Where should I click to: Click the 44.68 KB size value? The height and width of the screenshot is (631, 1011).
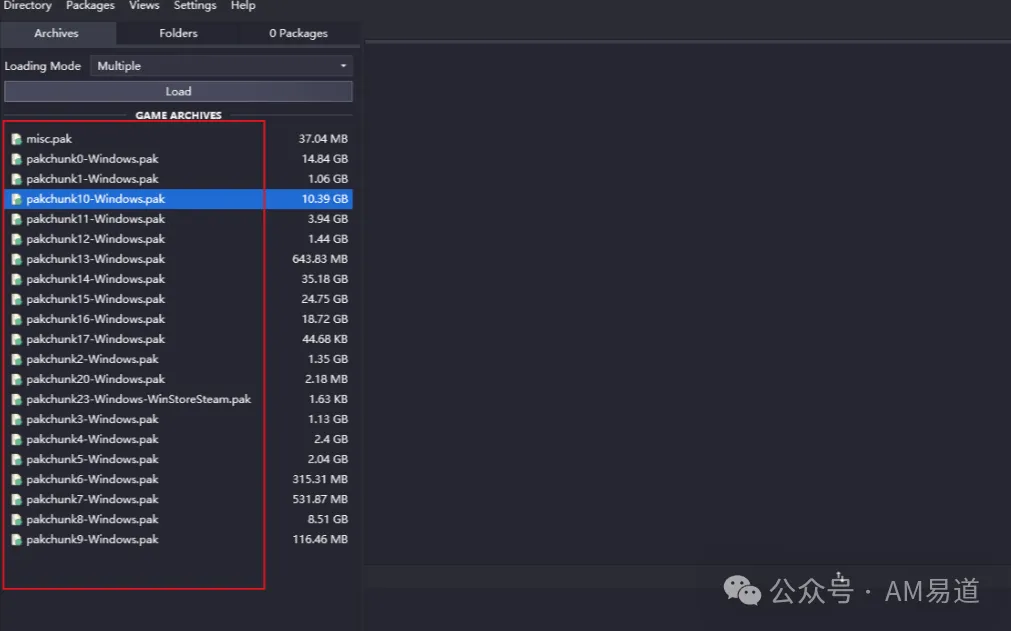click(x=325, y=339)
